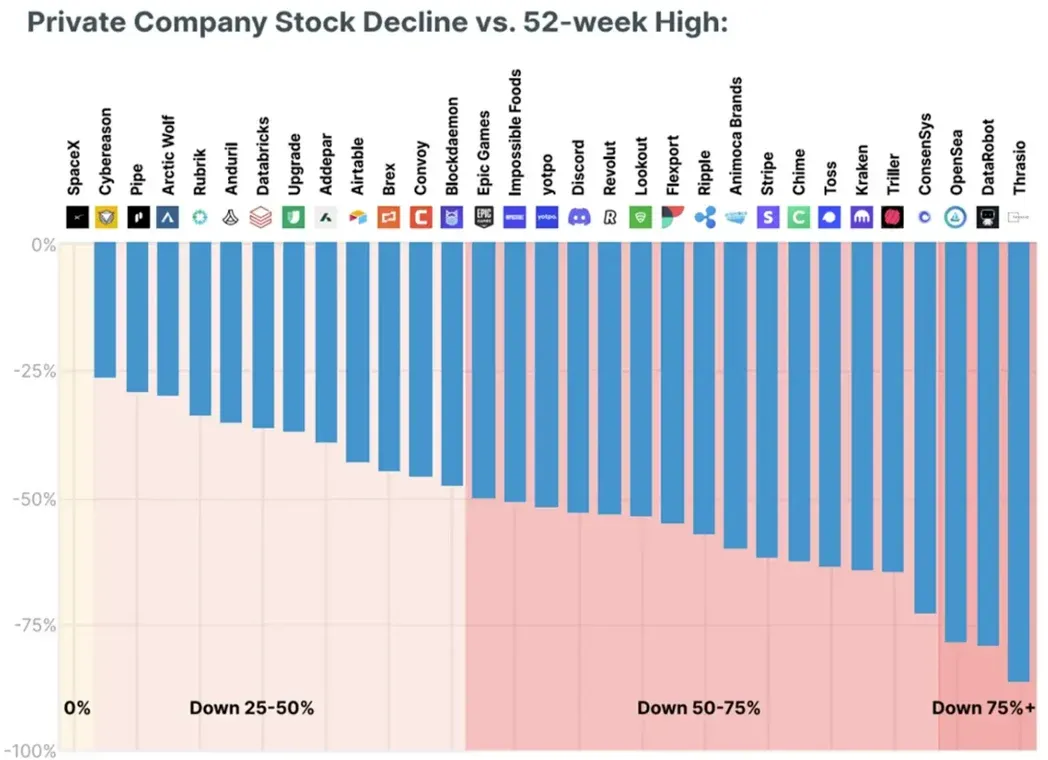
Task: Click the OpenSea logo icon
Action: 956,216
